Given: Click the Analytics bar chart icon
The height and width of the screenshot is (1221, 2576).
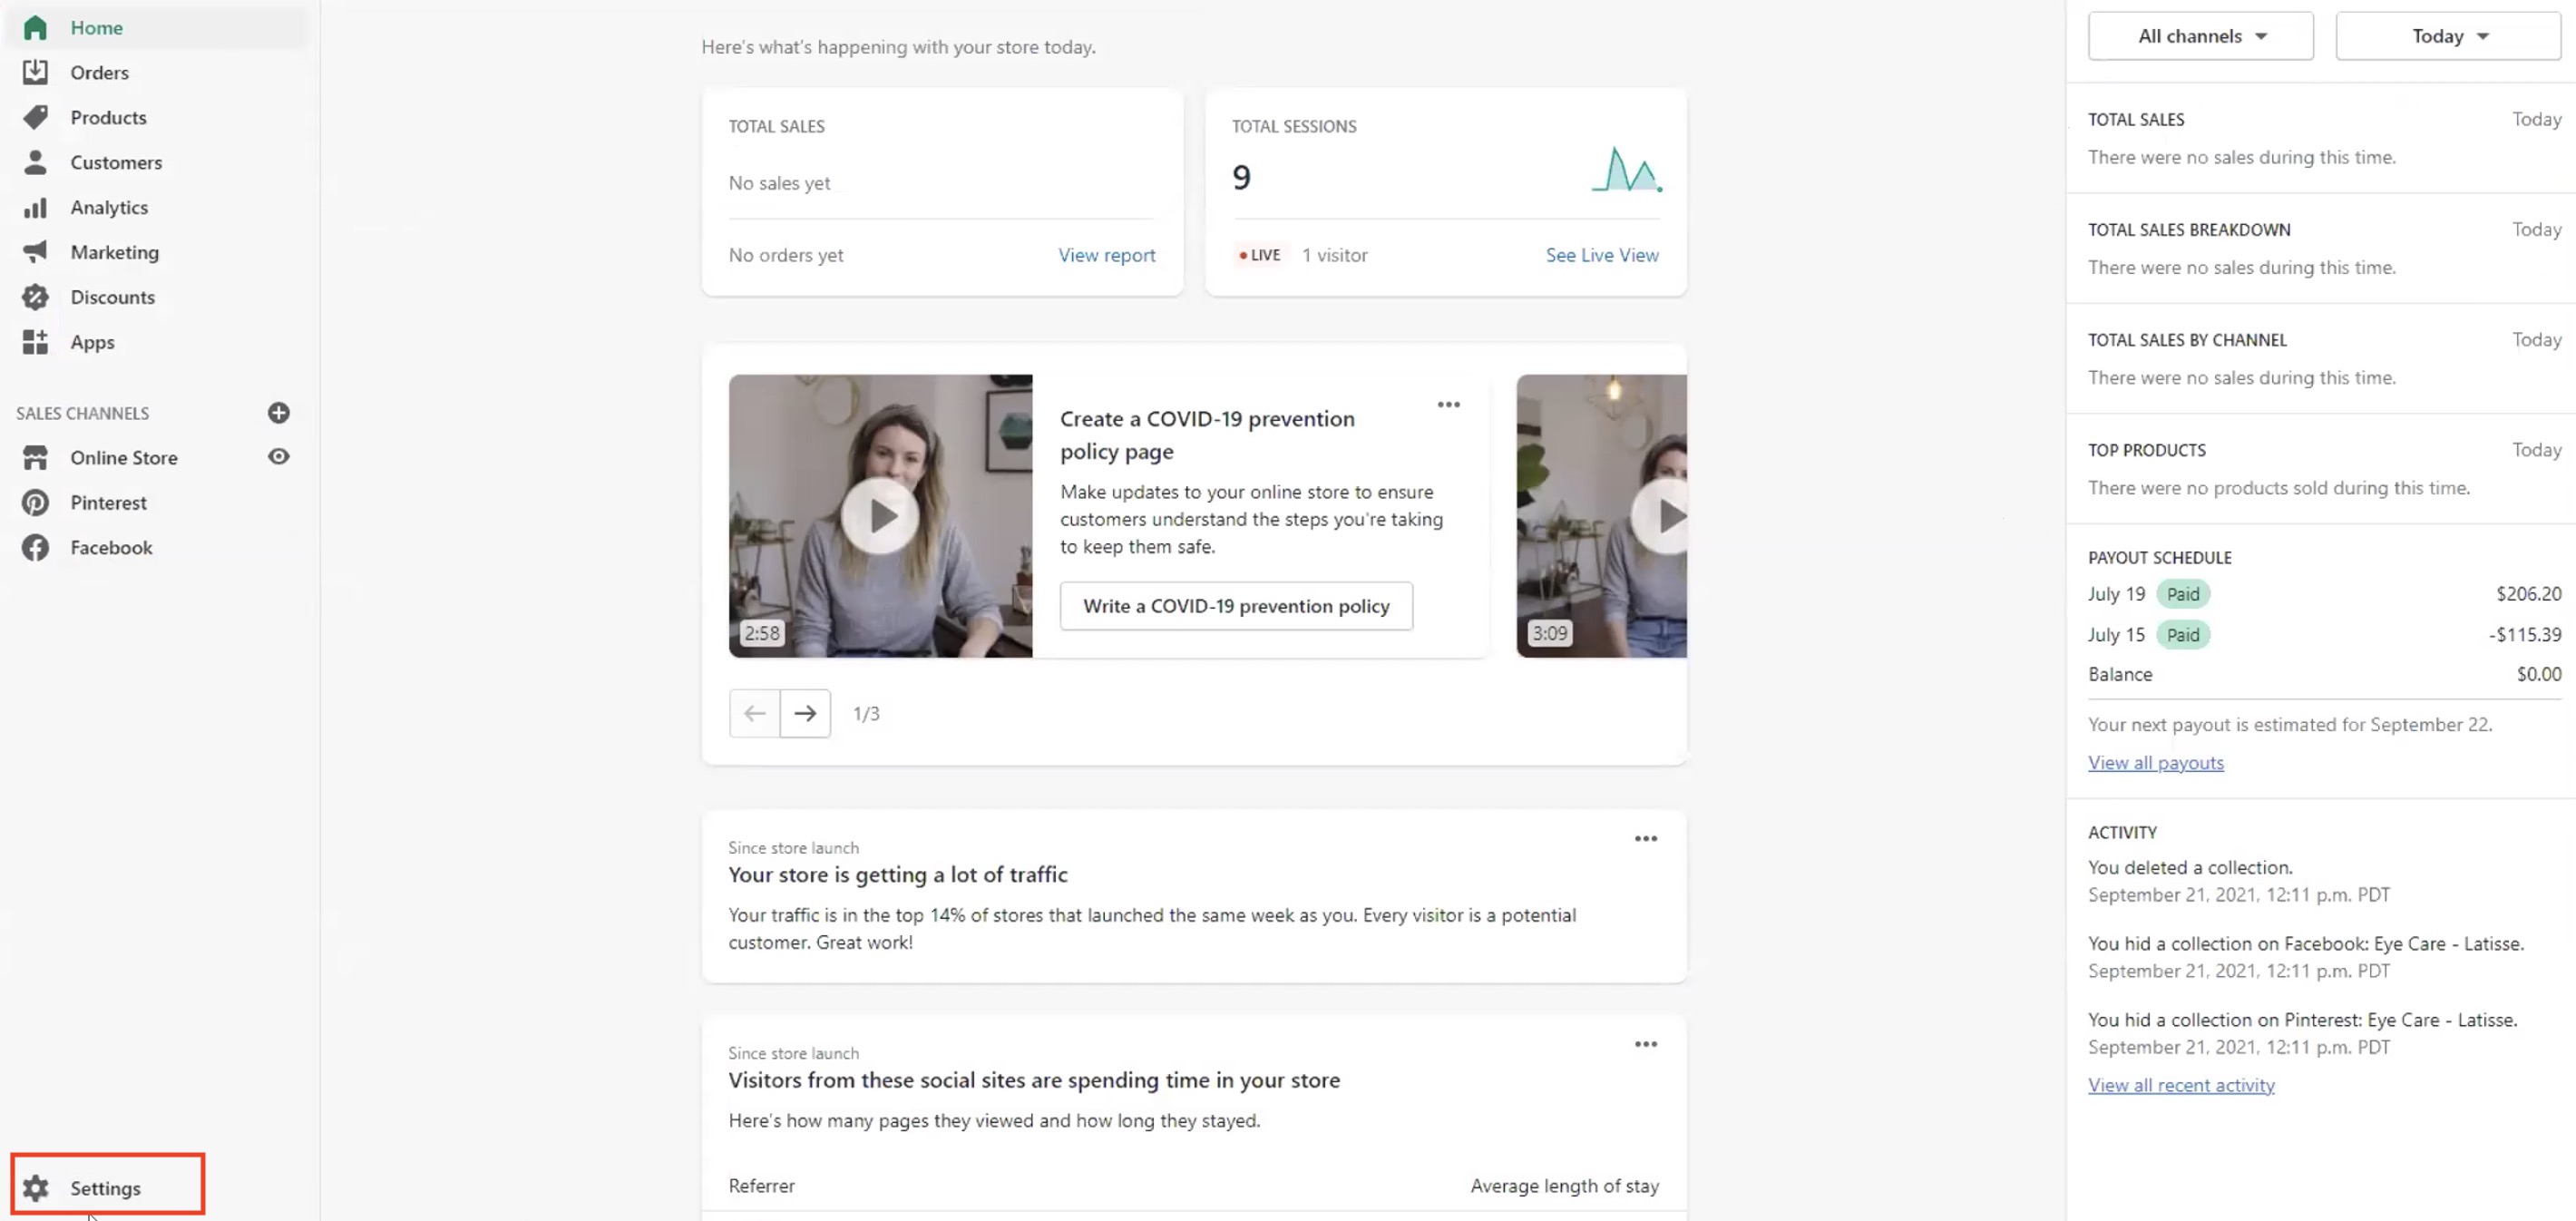Looking at the screenshot, I should 35,207.
